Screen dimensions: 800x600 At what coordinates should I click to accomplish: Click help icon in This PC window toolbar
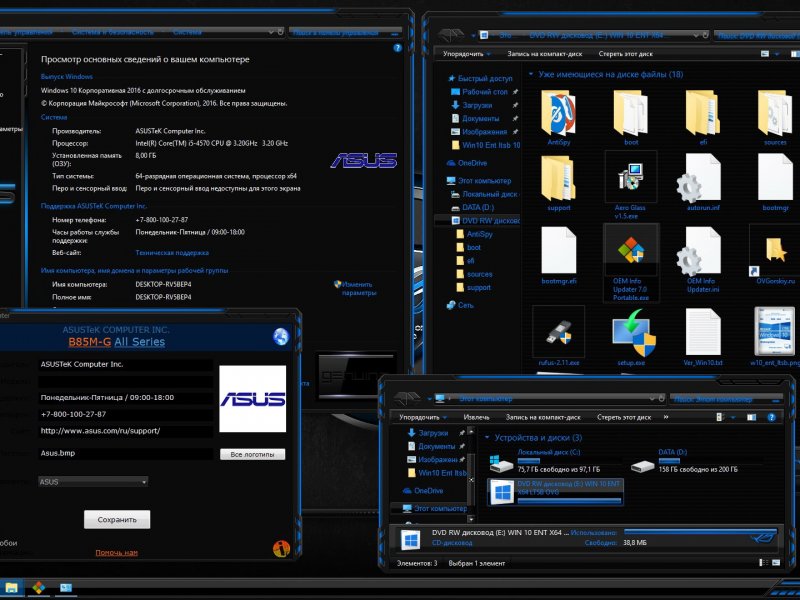tap(771, 417)
